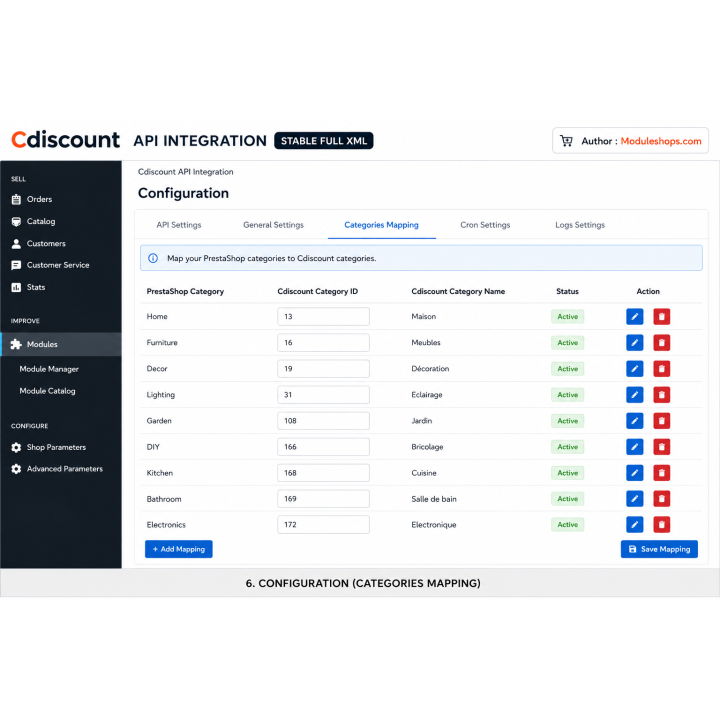
Task: Click the 'PrestaShop Category' column header
Action: click(x=185, y=291)
